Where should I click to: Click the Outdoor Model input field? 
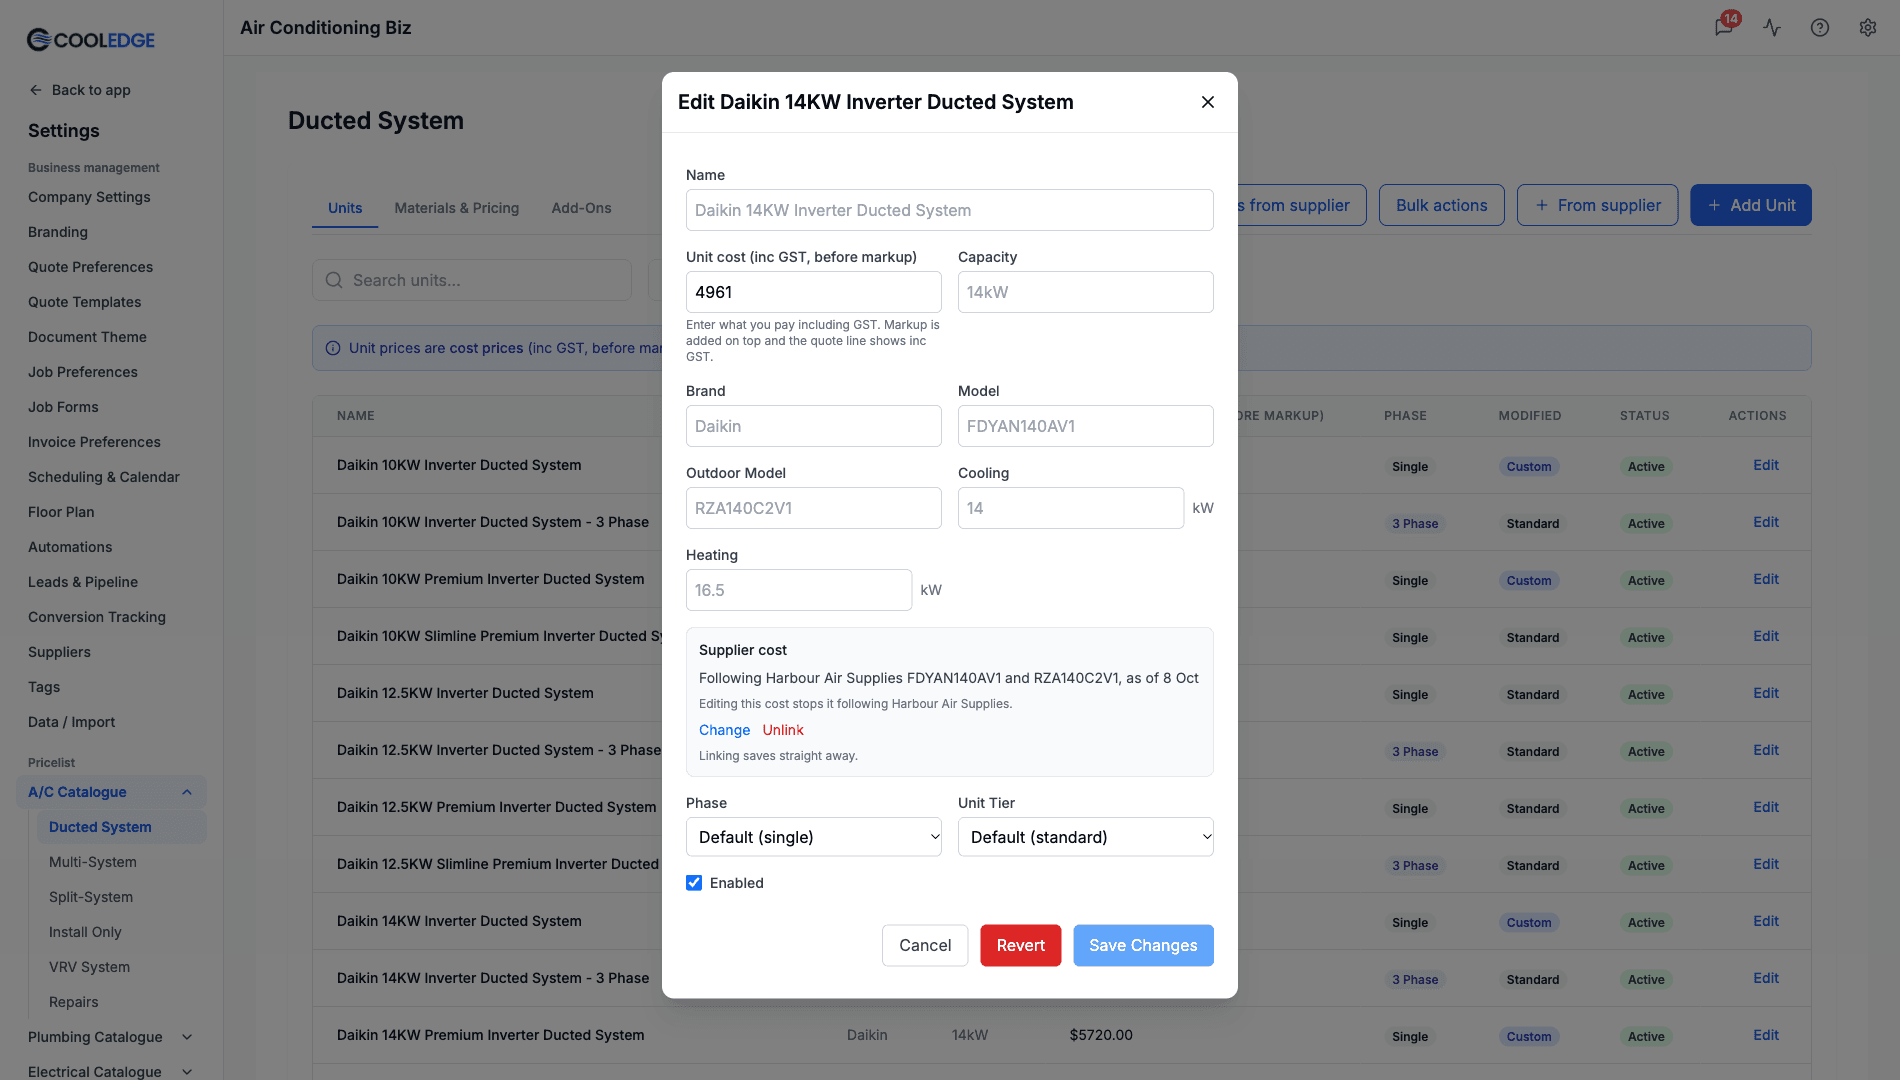pyautogui.click(x=814, y=508)
